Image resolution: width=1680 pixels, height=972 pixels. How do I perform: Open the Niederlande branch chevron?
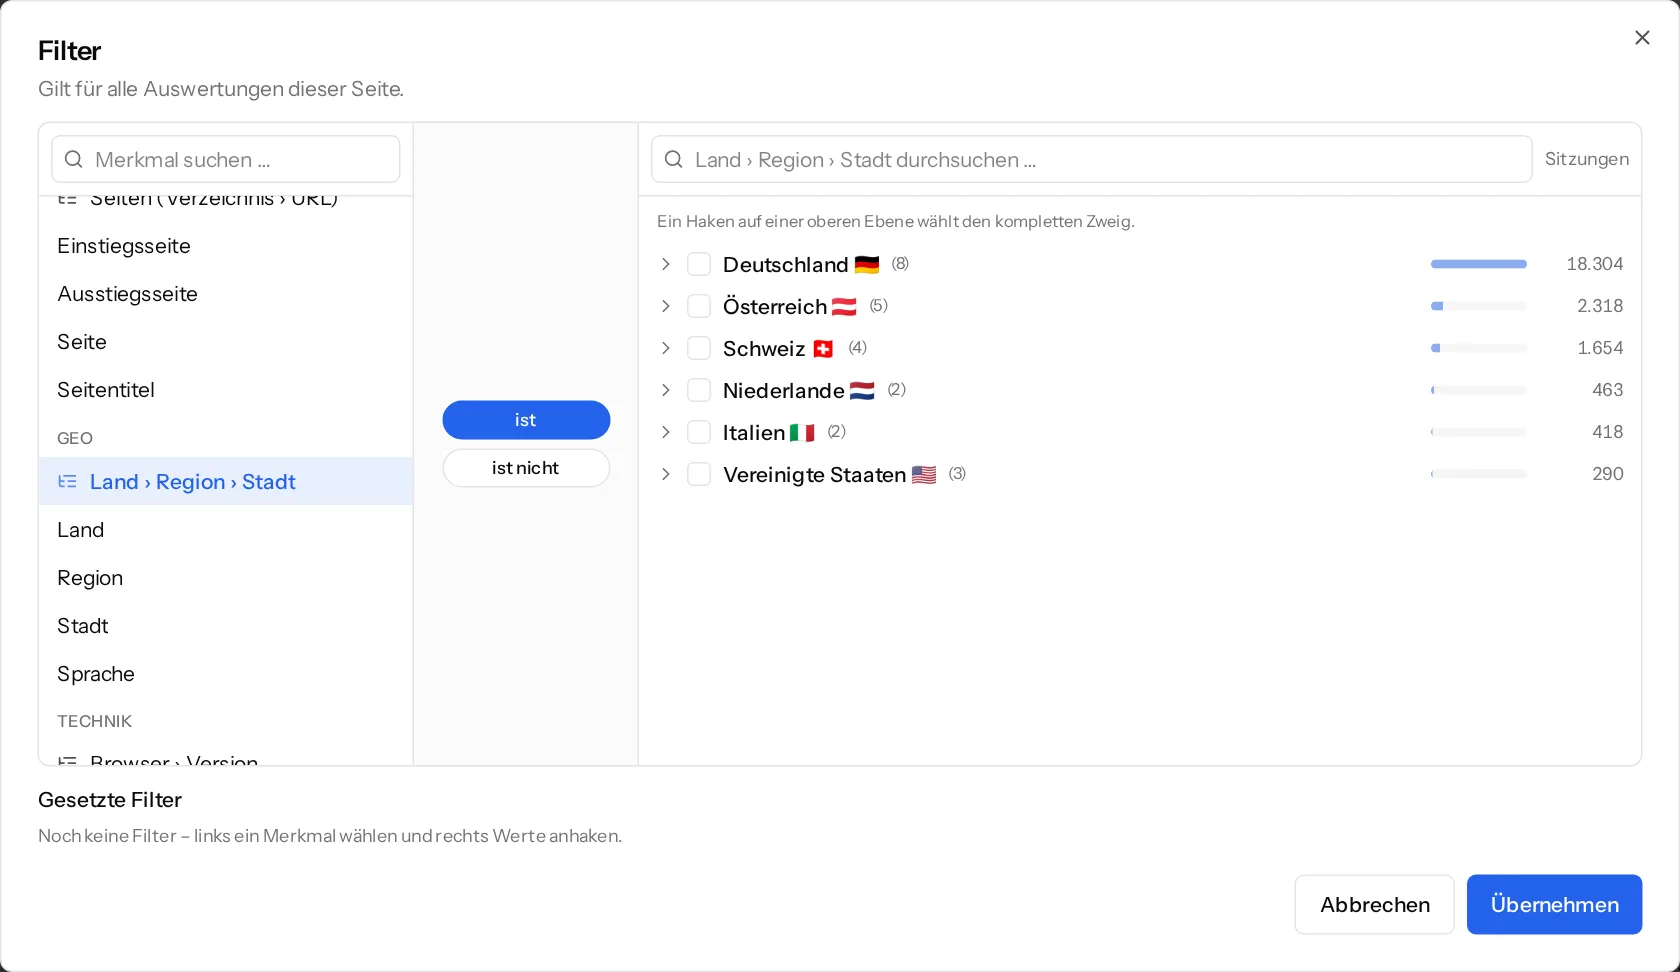click(x=665, y=390)
